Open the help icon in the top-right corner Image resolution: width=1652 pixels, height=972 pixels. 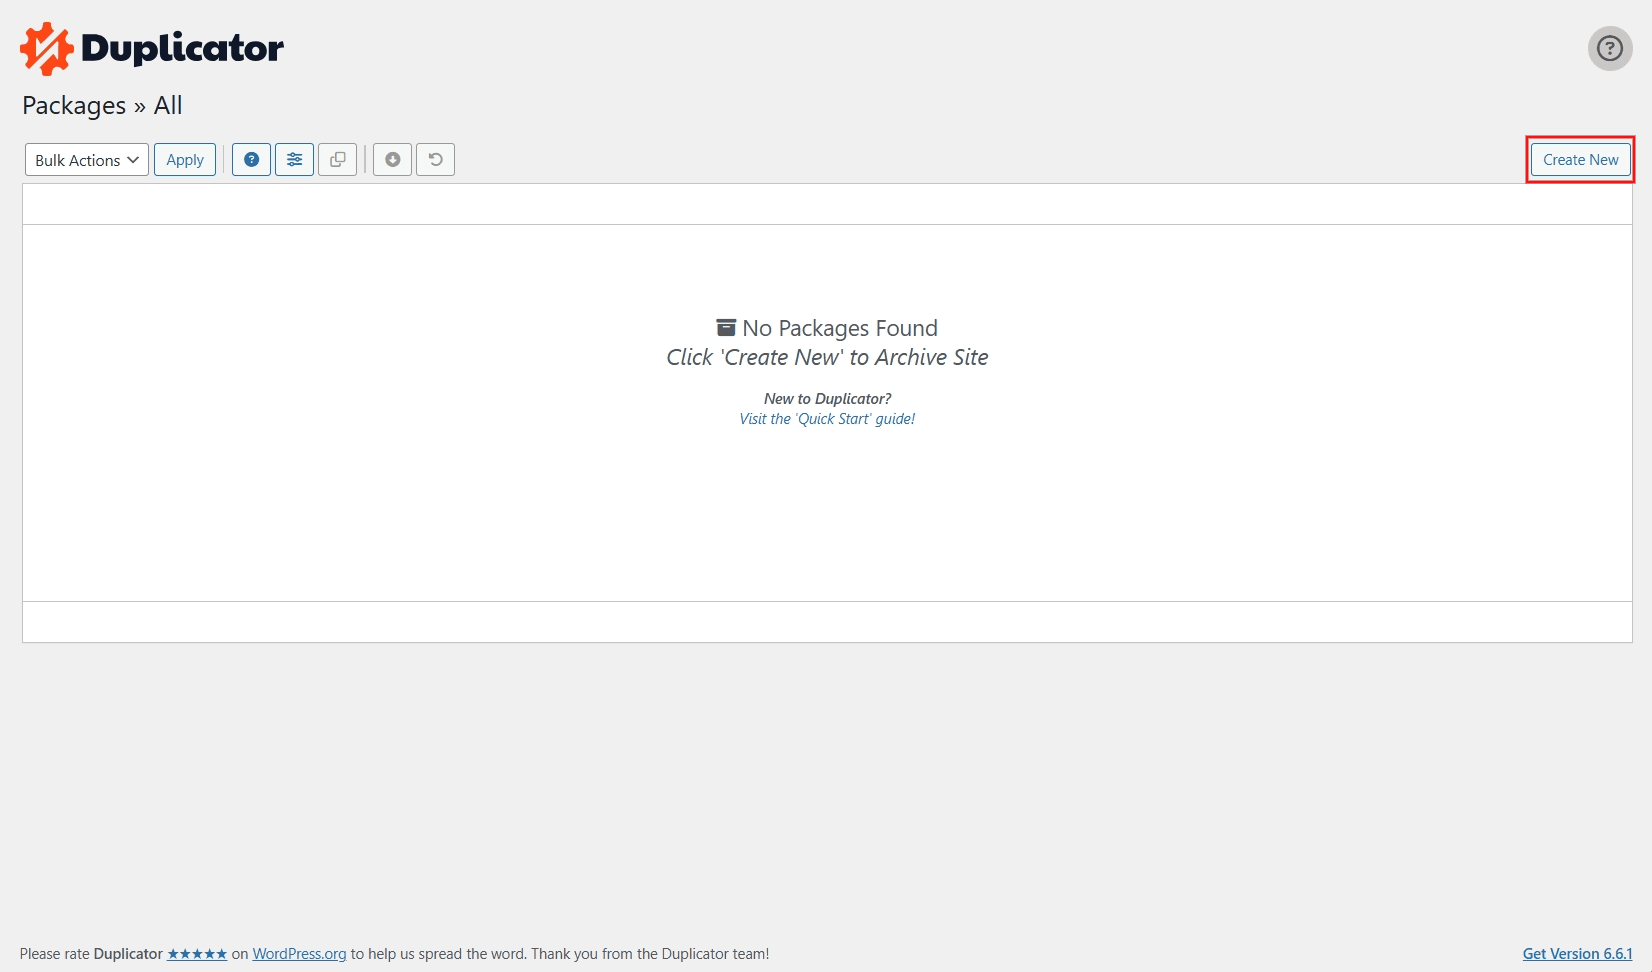(1609, 48)
